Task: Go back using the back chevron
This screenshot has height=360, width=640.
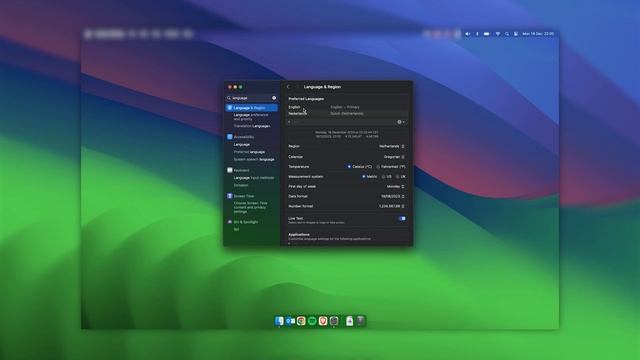Action: coord(288,87)
